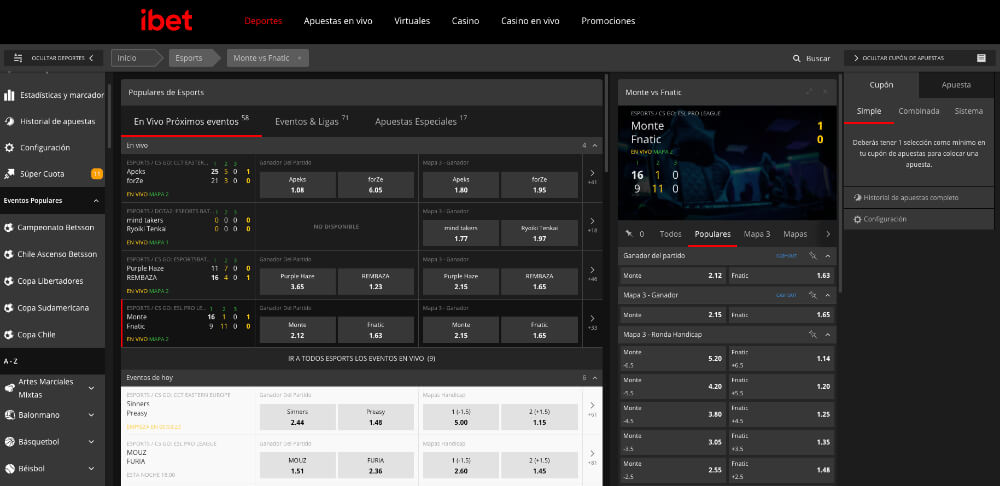
Task: Open the Apuestas en vivo menu
Action: coord(338,20)
